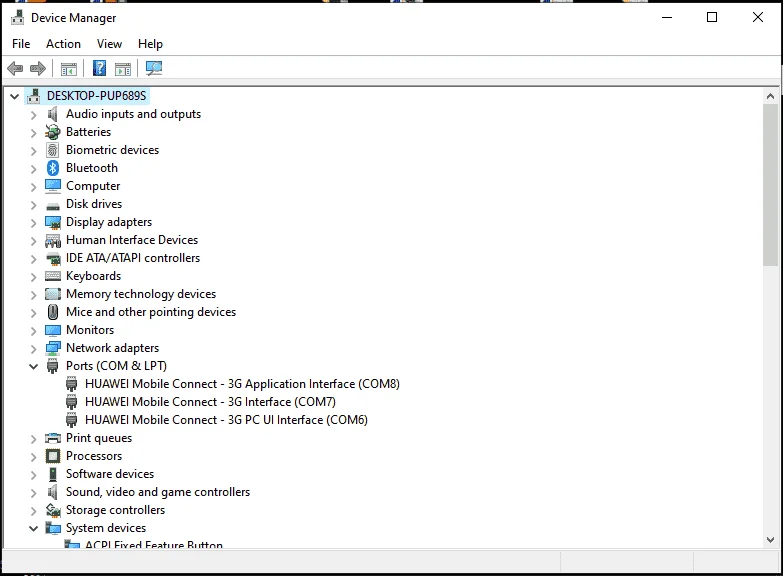Click the Processors chip icon
Viewport: 783px width, 576px height.
[52, 456]
